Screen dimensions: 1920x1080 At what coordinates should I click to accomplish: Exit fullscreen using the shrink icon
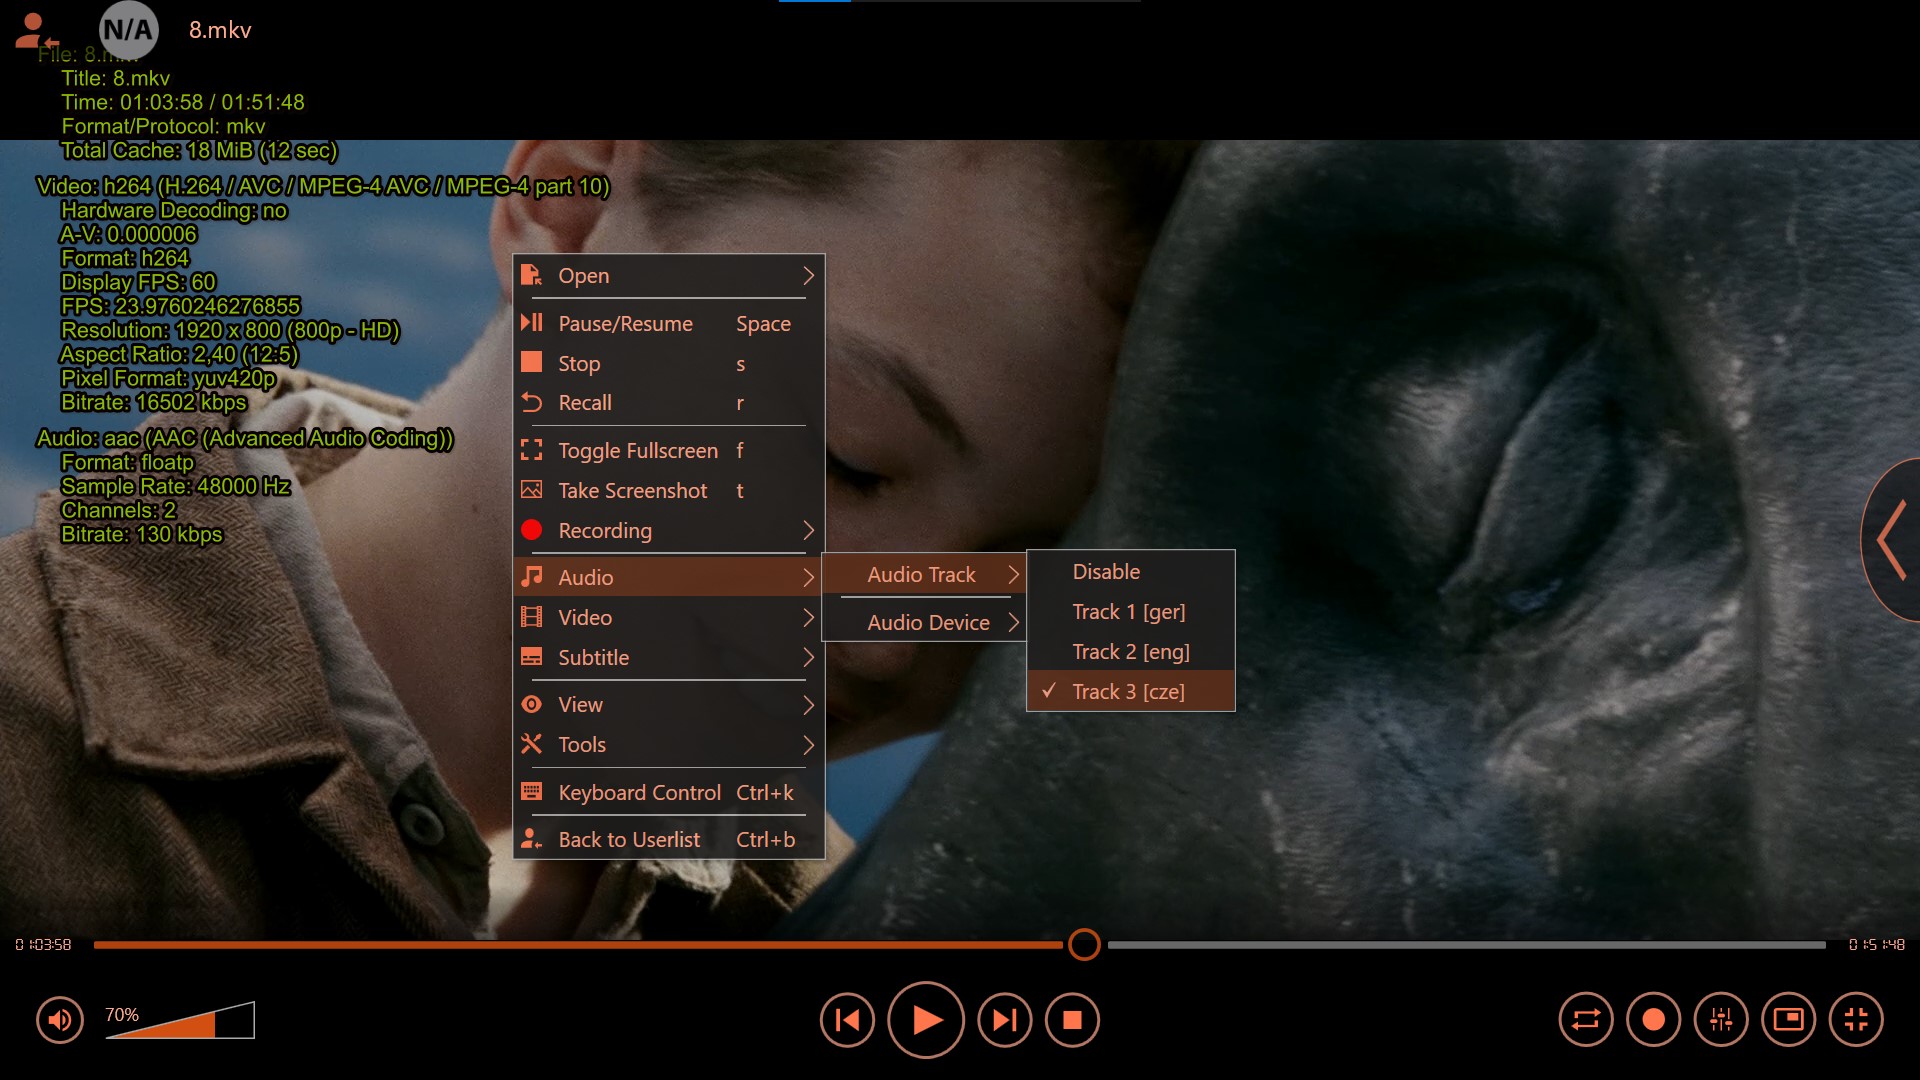1856,1020
